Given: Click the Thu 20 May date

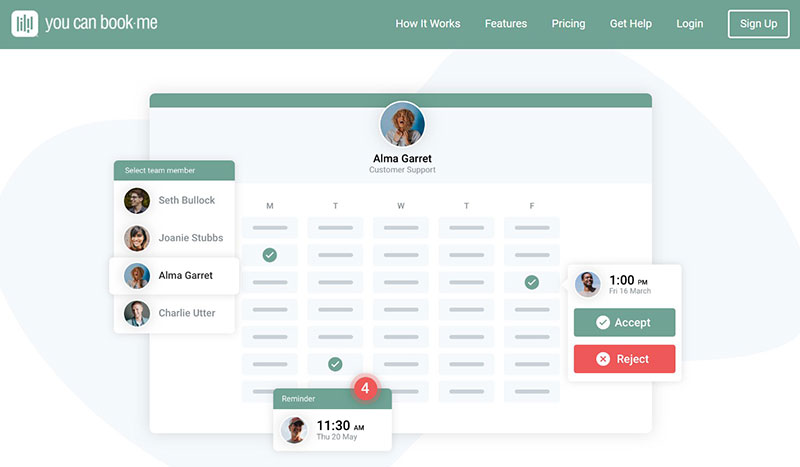Looking at the screenshot, I should click(x=337, y=437).
